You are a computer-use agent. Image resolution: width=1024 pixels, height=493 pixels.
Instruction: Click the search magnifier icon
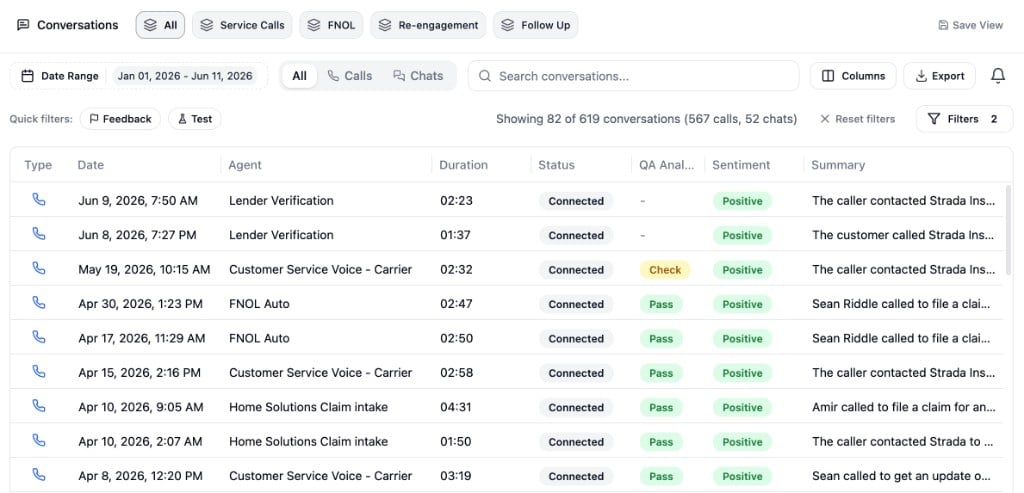tap(485, 76)
